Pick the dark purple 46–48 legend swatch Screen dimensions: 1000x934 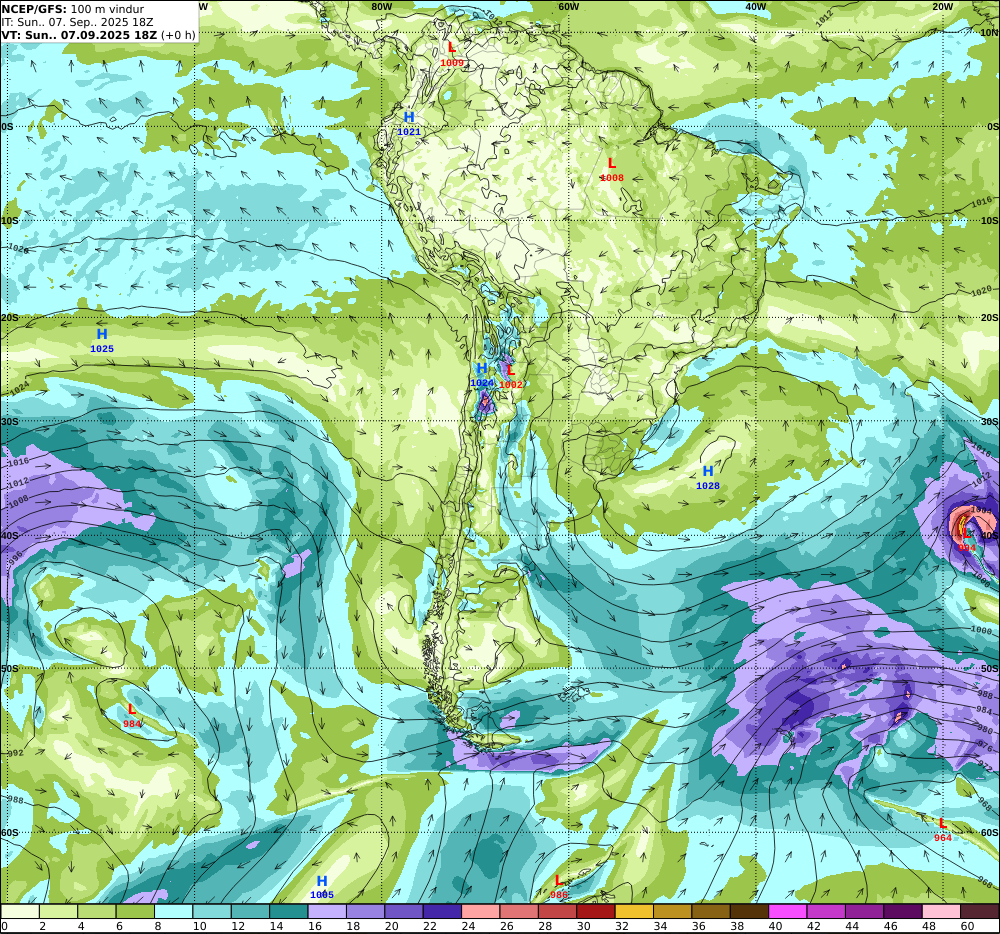904,912
